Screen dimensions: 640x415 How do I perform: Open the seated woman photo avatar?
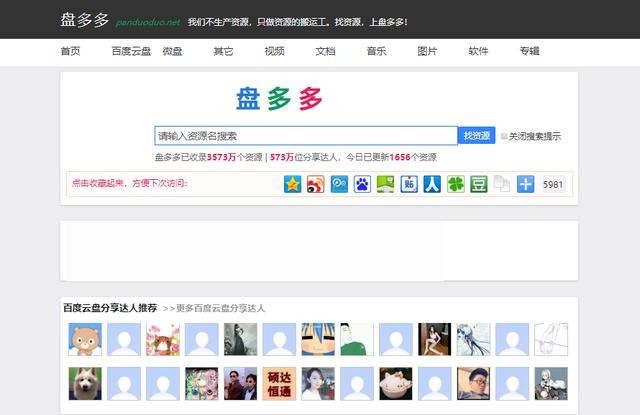(x=434, y=339)
